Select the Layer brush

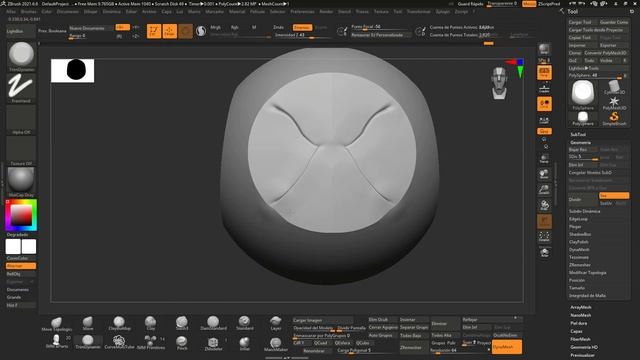point(276,323)
